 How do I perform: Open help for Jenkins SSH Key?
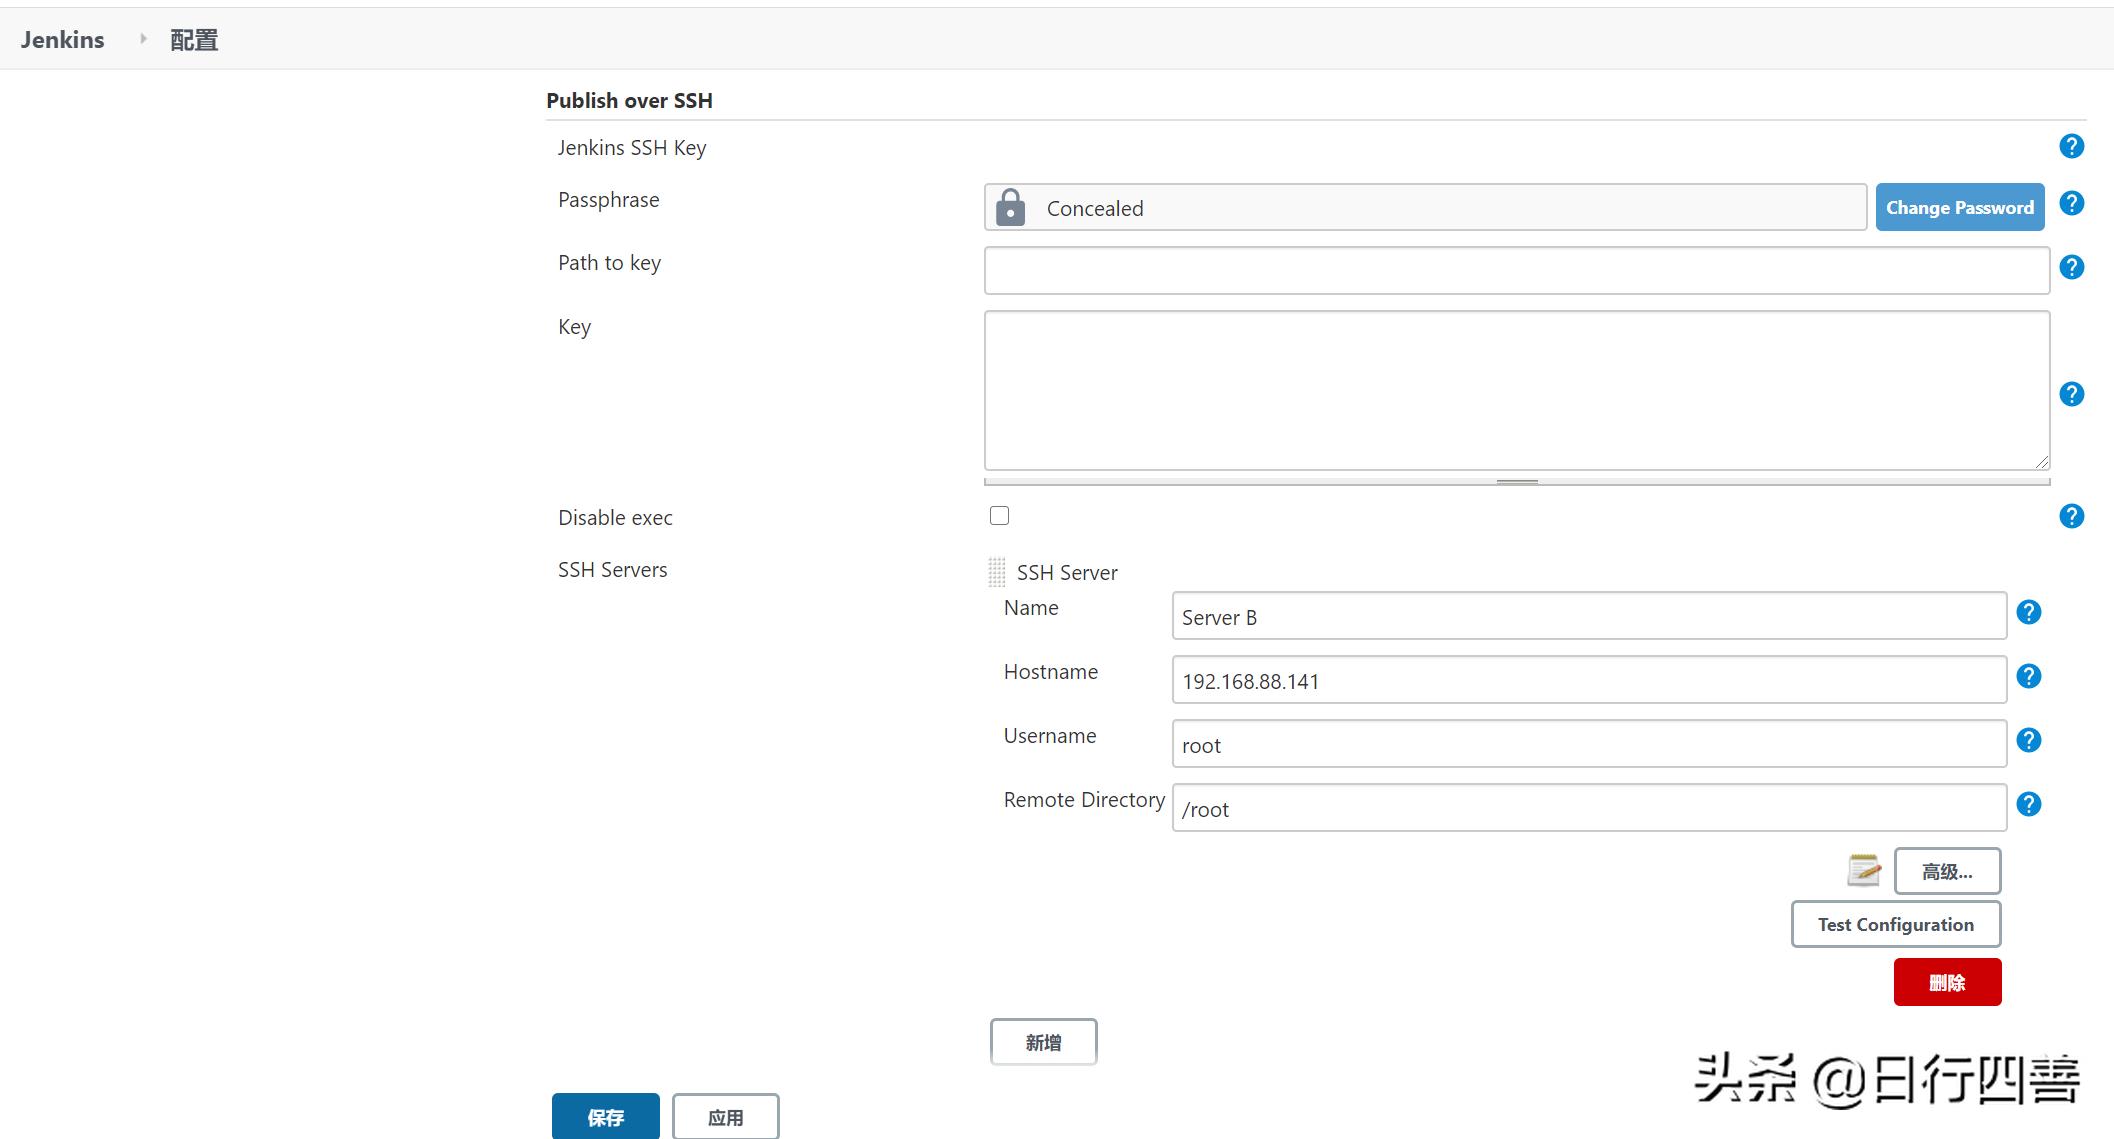point(2071,147)
